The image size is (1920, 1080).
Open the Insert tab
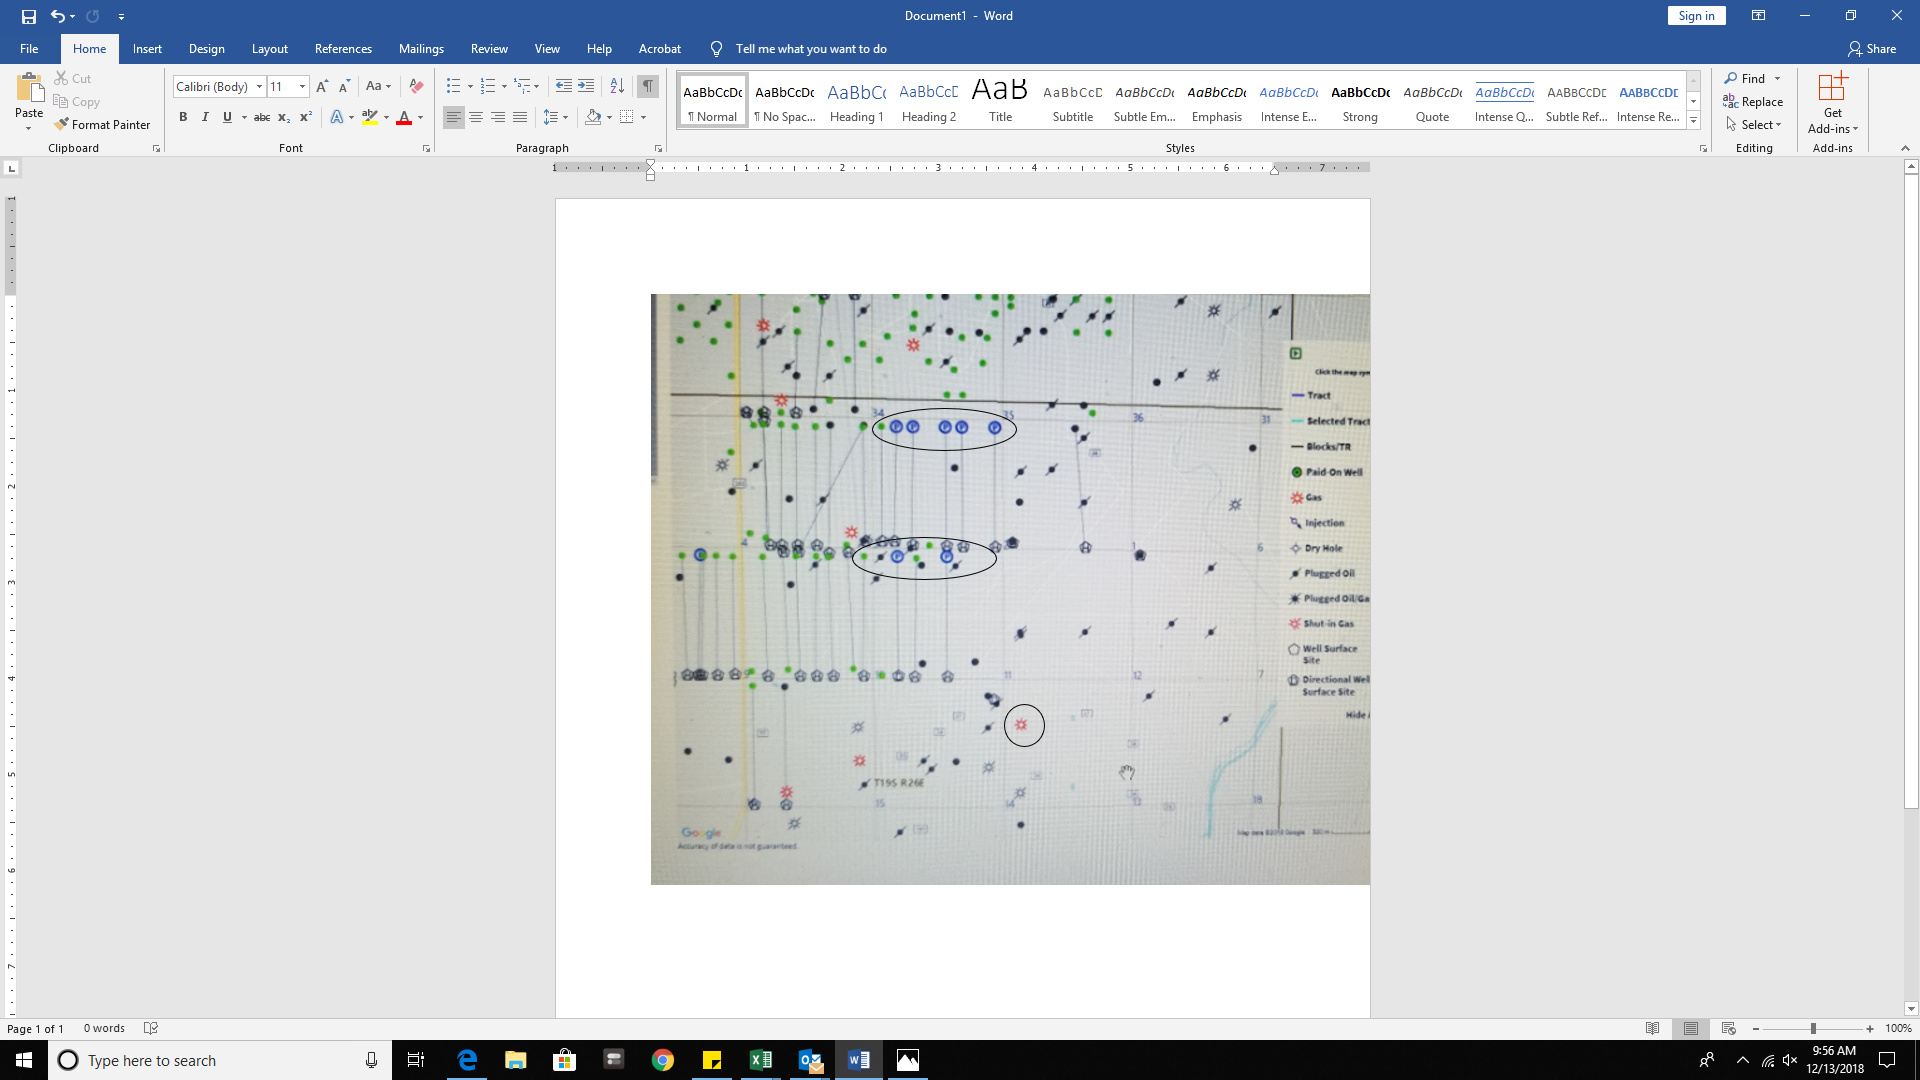147,49
